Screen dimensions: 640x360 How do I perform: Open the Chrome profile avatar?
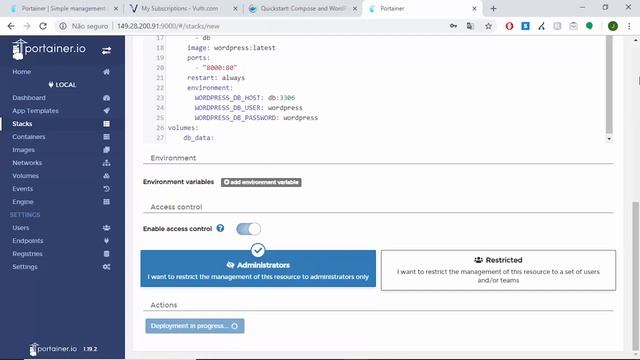pos(613,26)
